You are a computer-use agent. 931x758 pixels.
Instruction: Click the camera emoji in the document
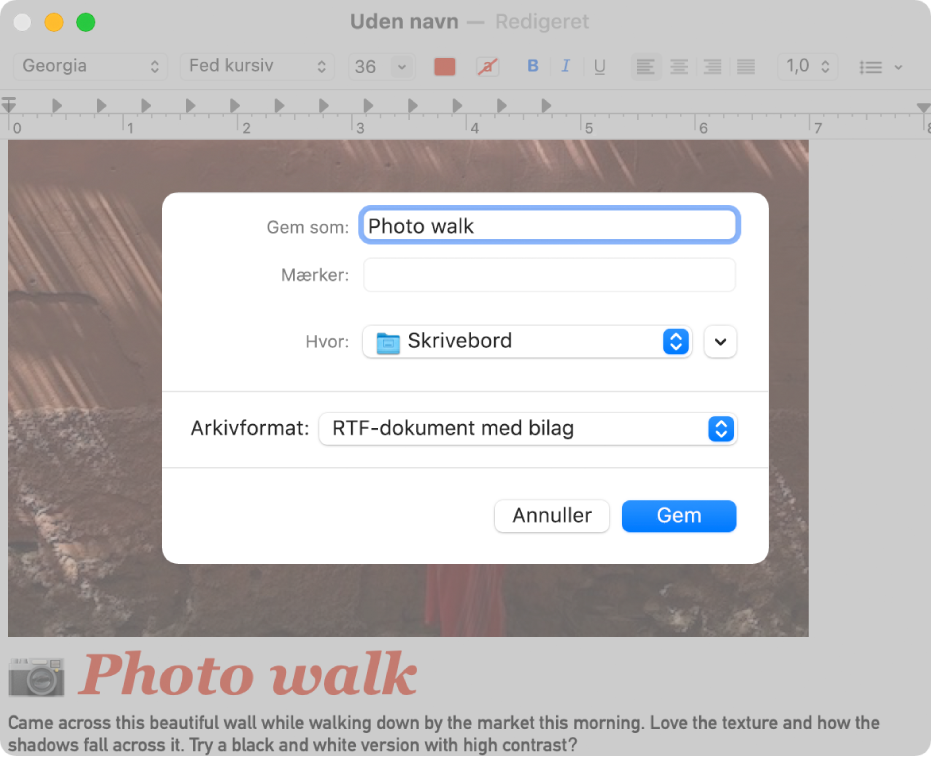pyautogui.click(x=36, y=676)
